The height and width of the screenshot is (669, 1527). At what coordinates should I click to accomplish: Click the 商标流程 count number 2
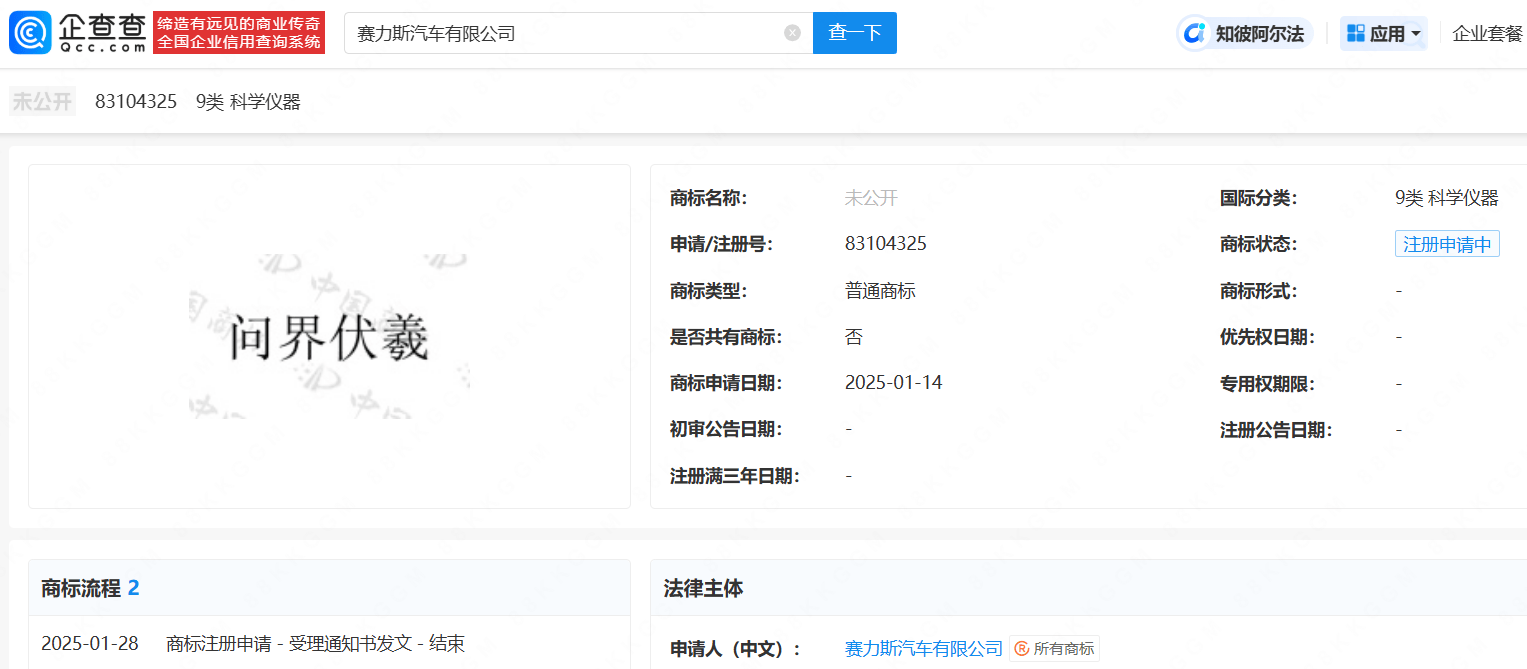coord(134,588)
